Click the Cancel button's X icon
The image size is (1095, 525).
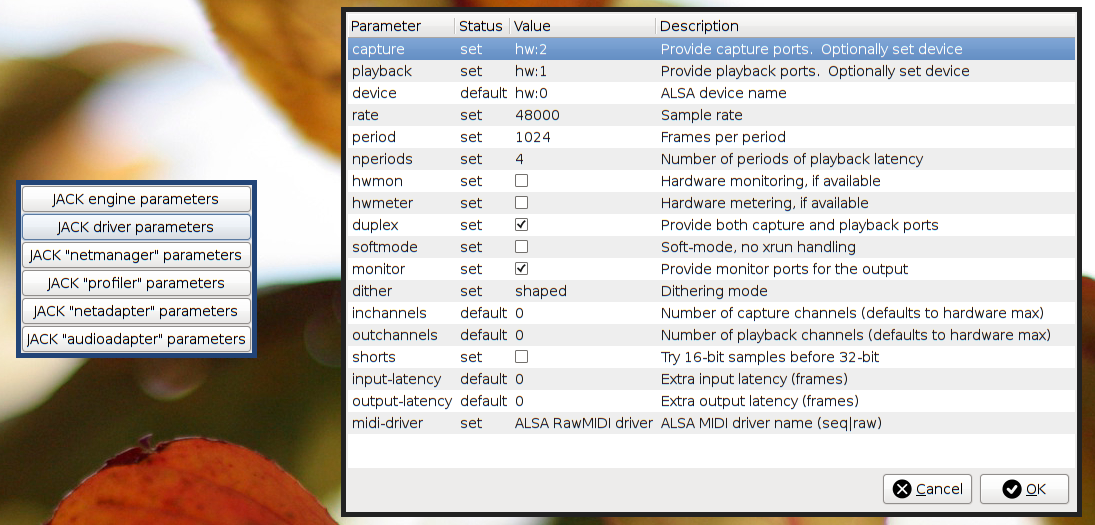coord(902,489)
